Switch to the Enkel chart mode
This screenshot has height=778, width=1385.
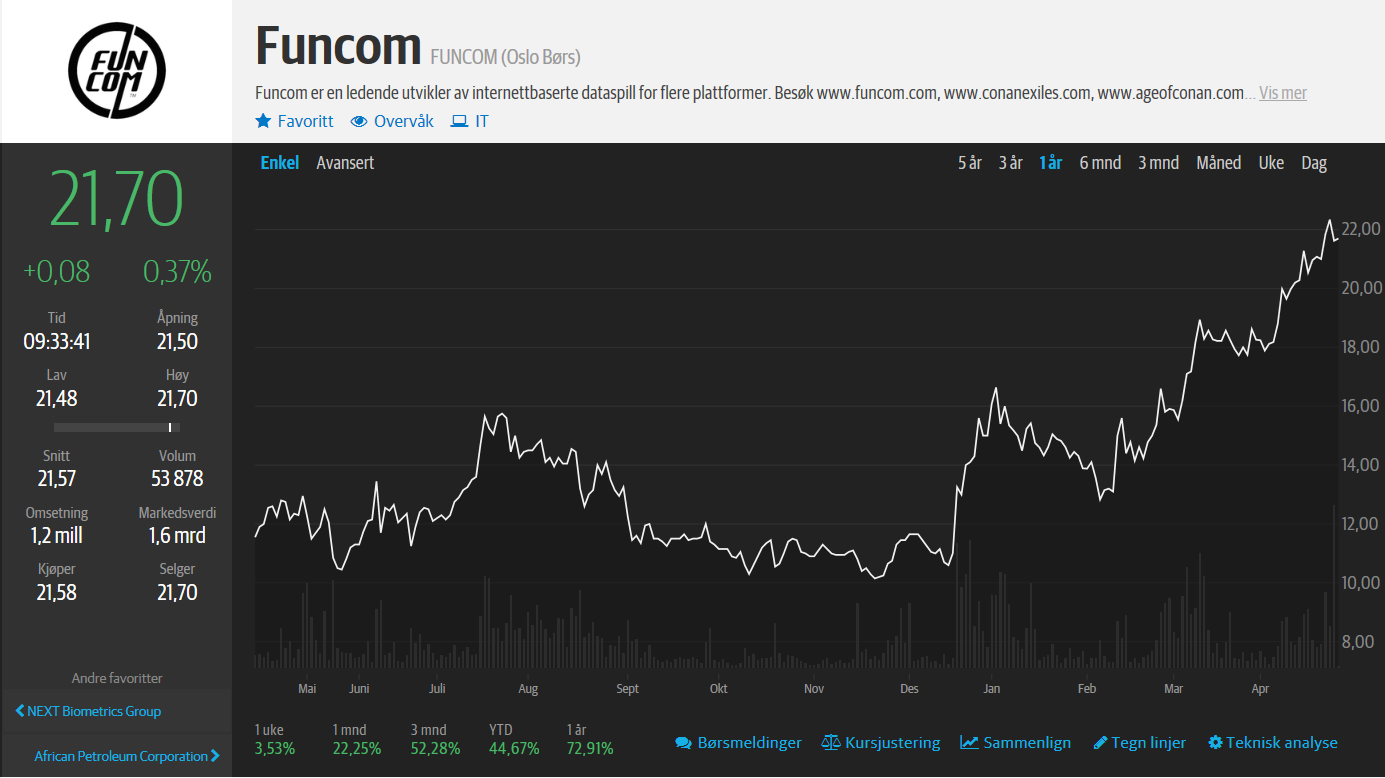click(x=280, y=162)
